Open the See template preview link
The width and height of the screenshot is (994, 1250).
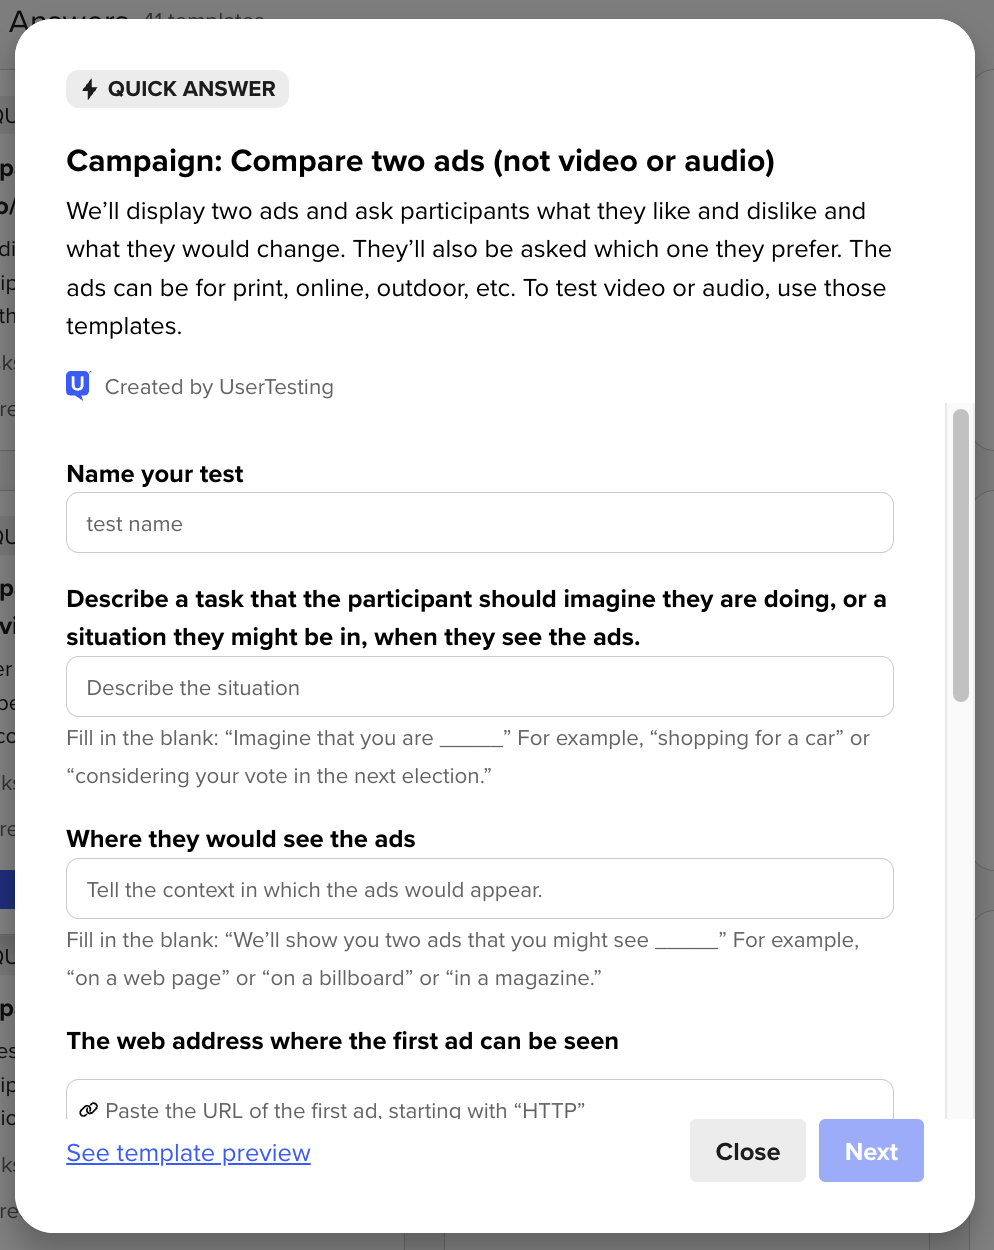(x=188, y=1152)
